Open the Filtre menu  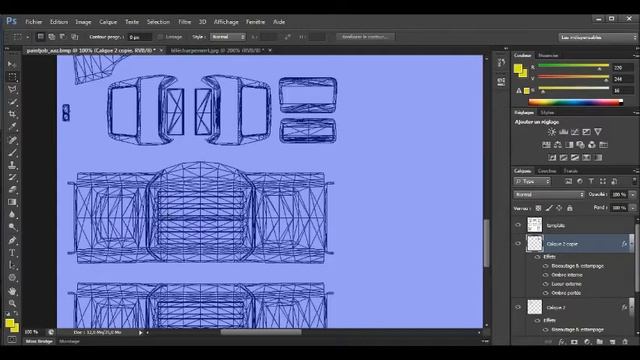tap(184, 22)
